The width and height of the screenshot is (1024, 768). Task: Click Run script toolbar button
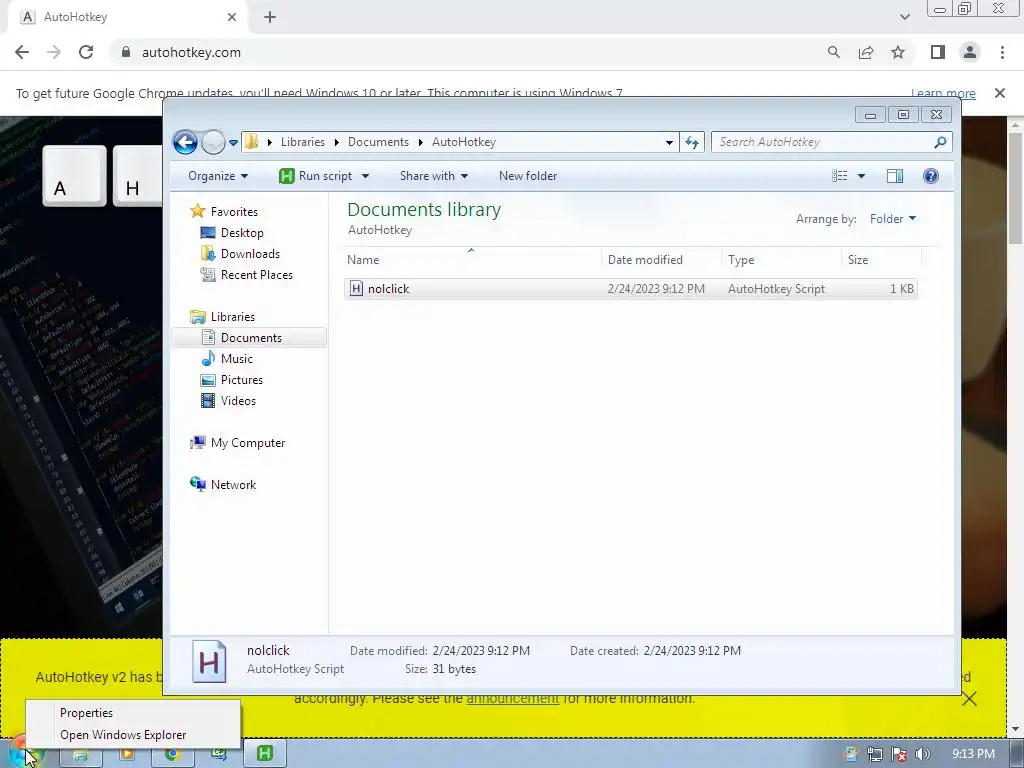pyautogui.click(x=317, y=176)
